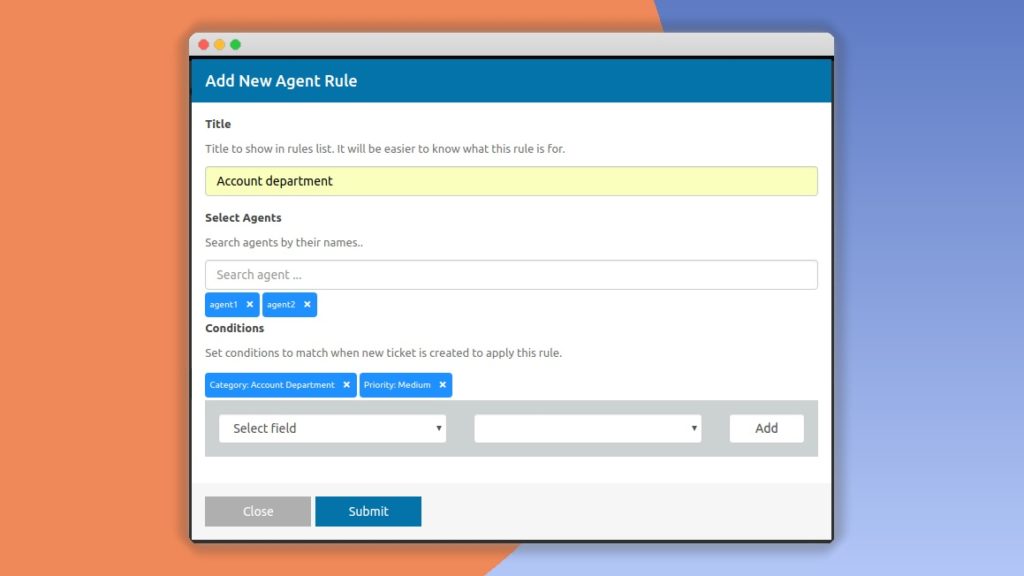The height and width of the screenshot is (576, 1024).
Task: Click the Conditions section label
Action: [x=235, y=328]
